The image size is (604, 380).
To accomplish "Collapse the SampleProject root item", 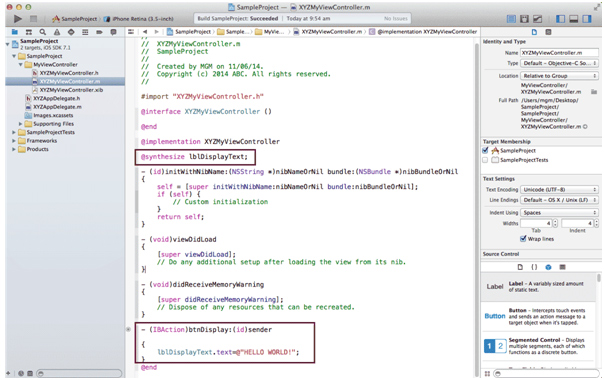I will 7,44.
